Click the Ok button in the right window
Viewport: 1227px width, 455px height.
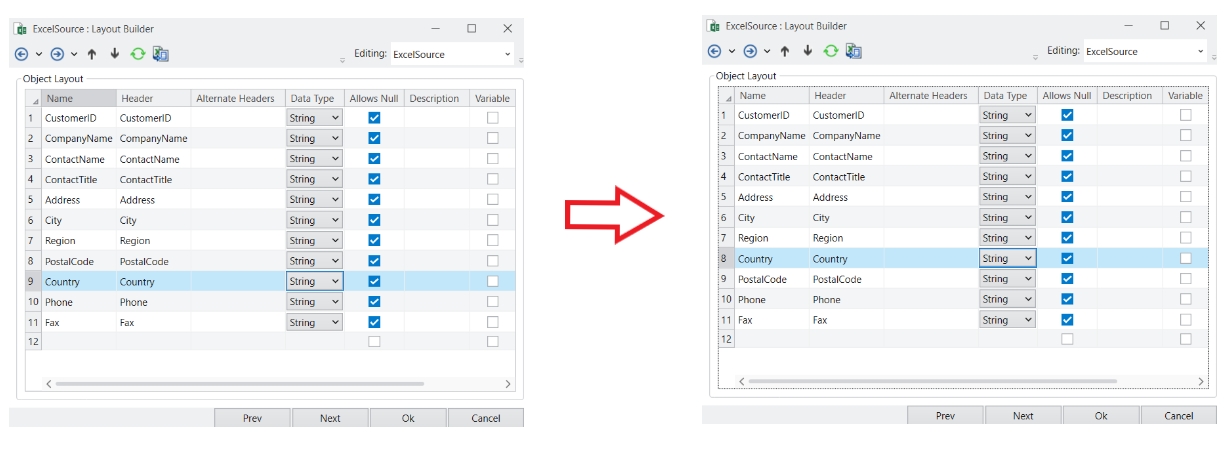click(1101, 415)
